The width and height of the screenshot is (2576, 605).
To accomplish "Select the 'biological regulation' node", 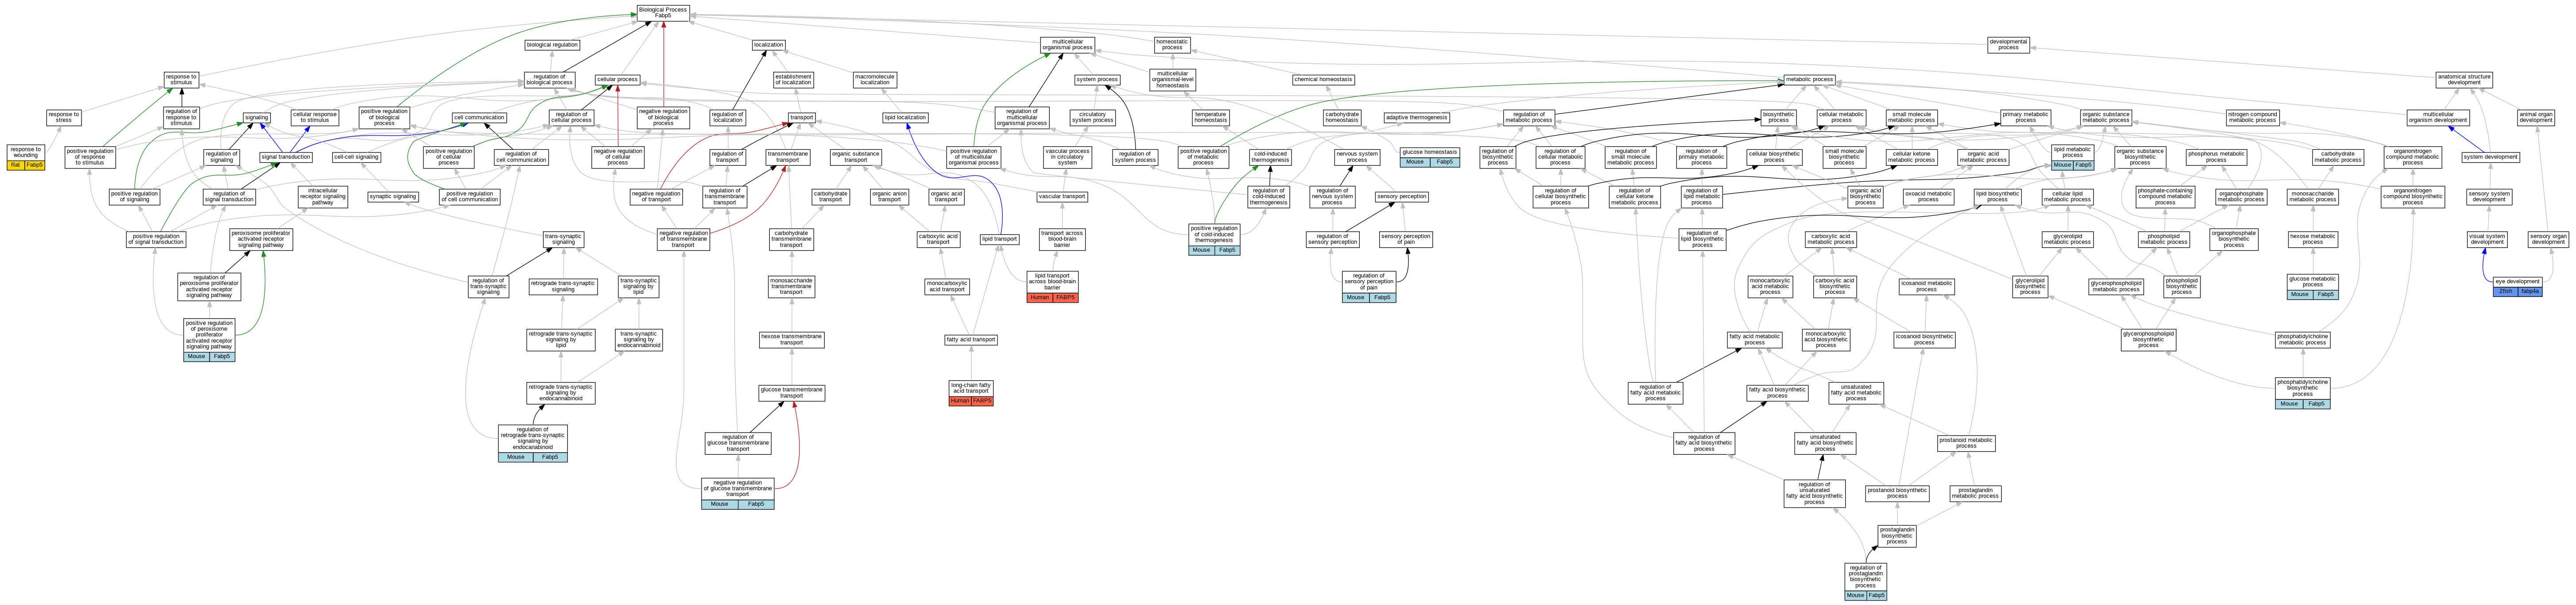I will (x=552, y=45).
